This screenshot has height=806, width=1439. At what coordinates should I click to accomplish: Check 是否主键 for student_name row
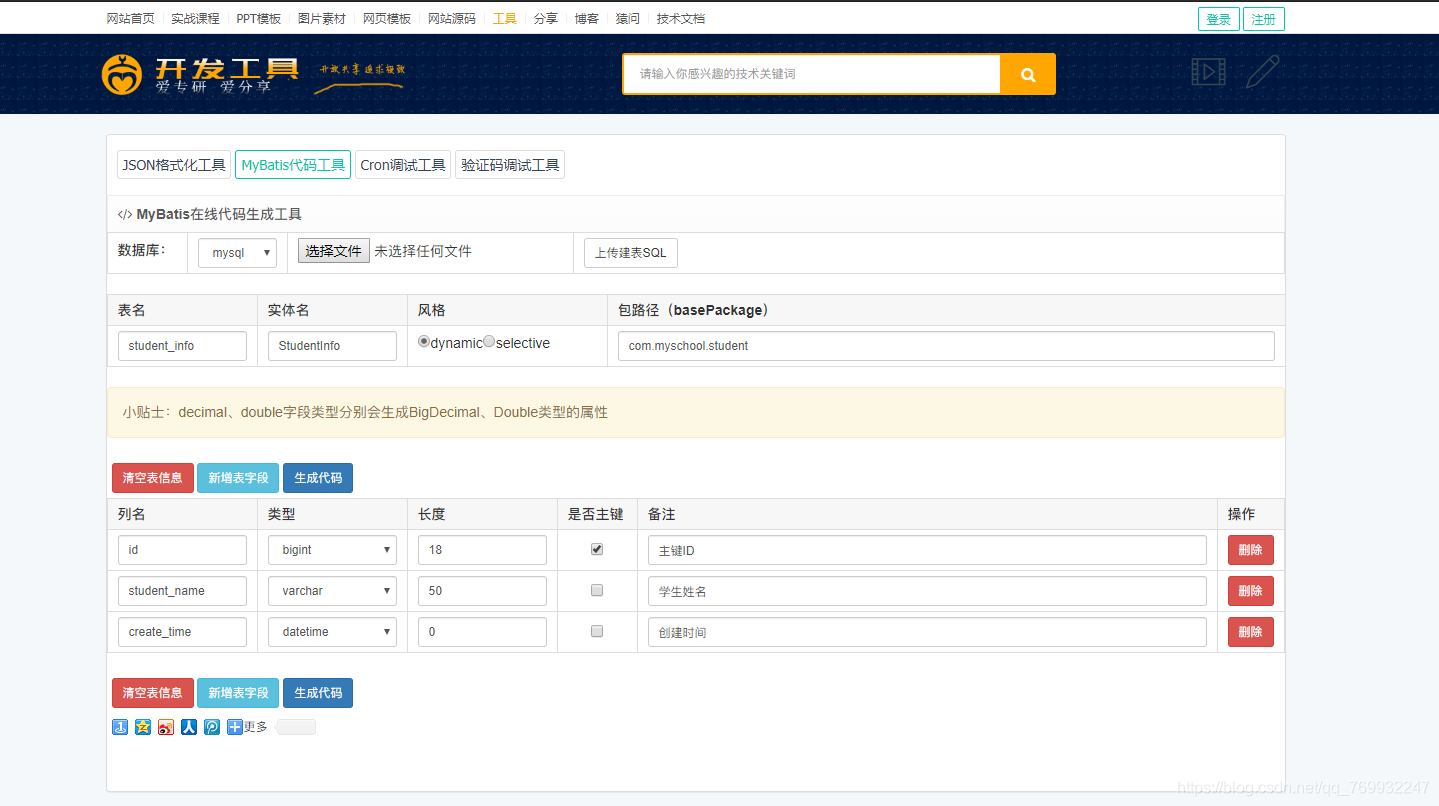tap(596, 589)
